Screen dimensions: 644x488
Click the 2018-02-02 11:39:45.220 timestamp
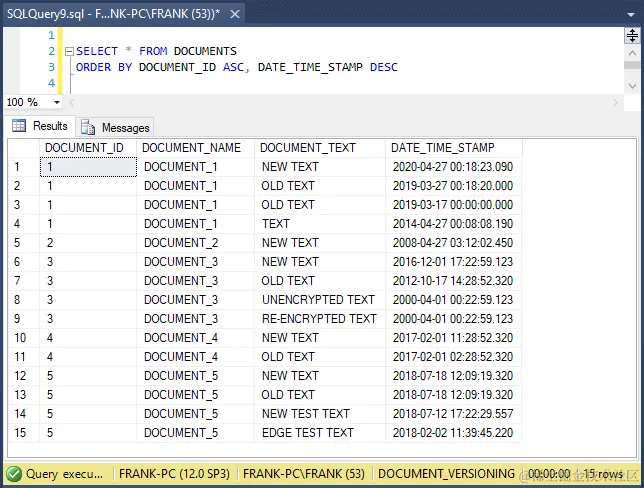pyautogui.click(x=453, y=433)
